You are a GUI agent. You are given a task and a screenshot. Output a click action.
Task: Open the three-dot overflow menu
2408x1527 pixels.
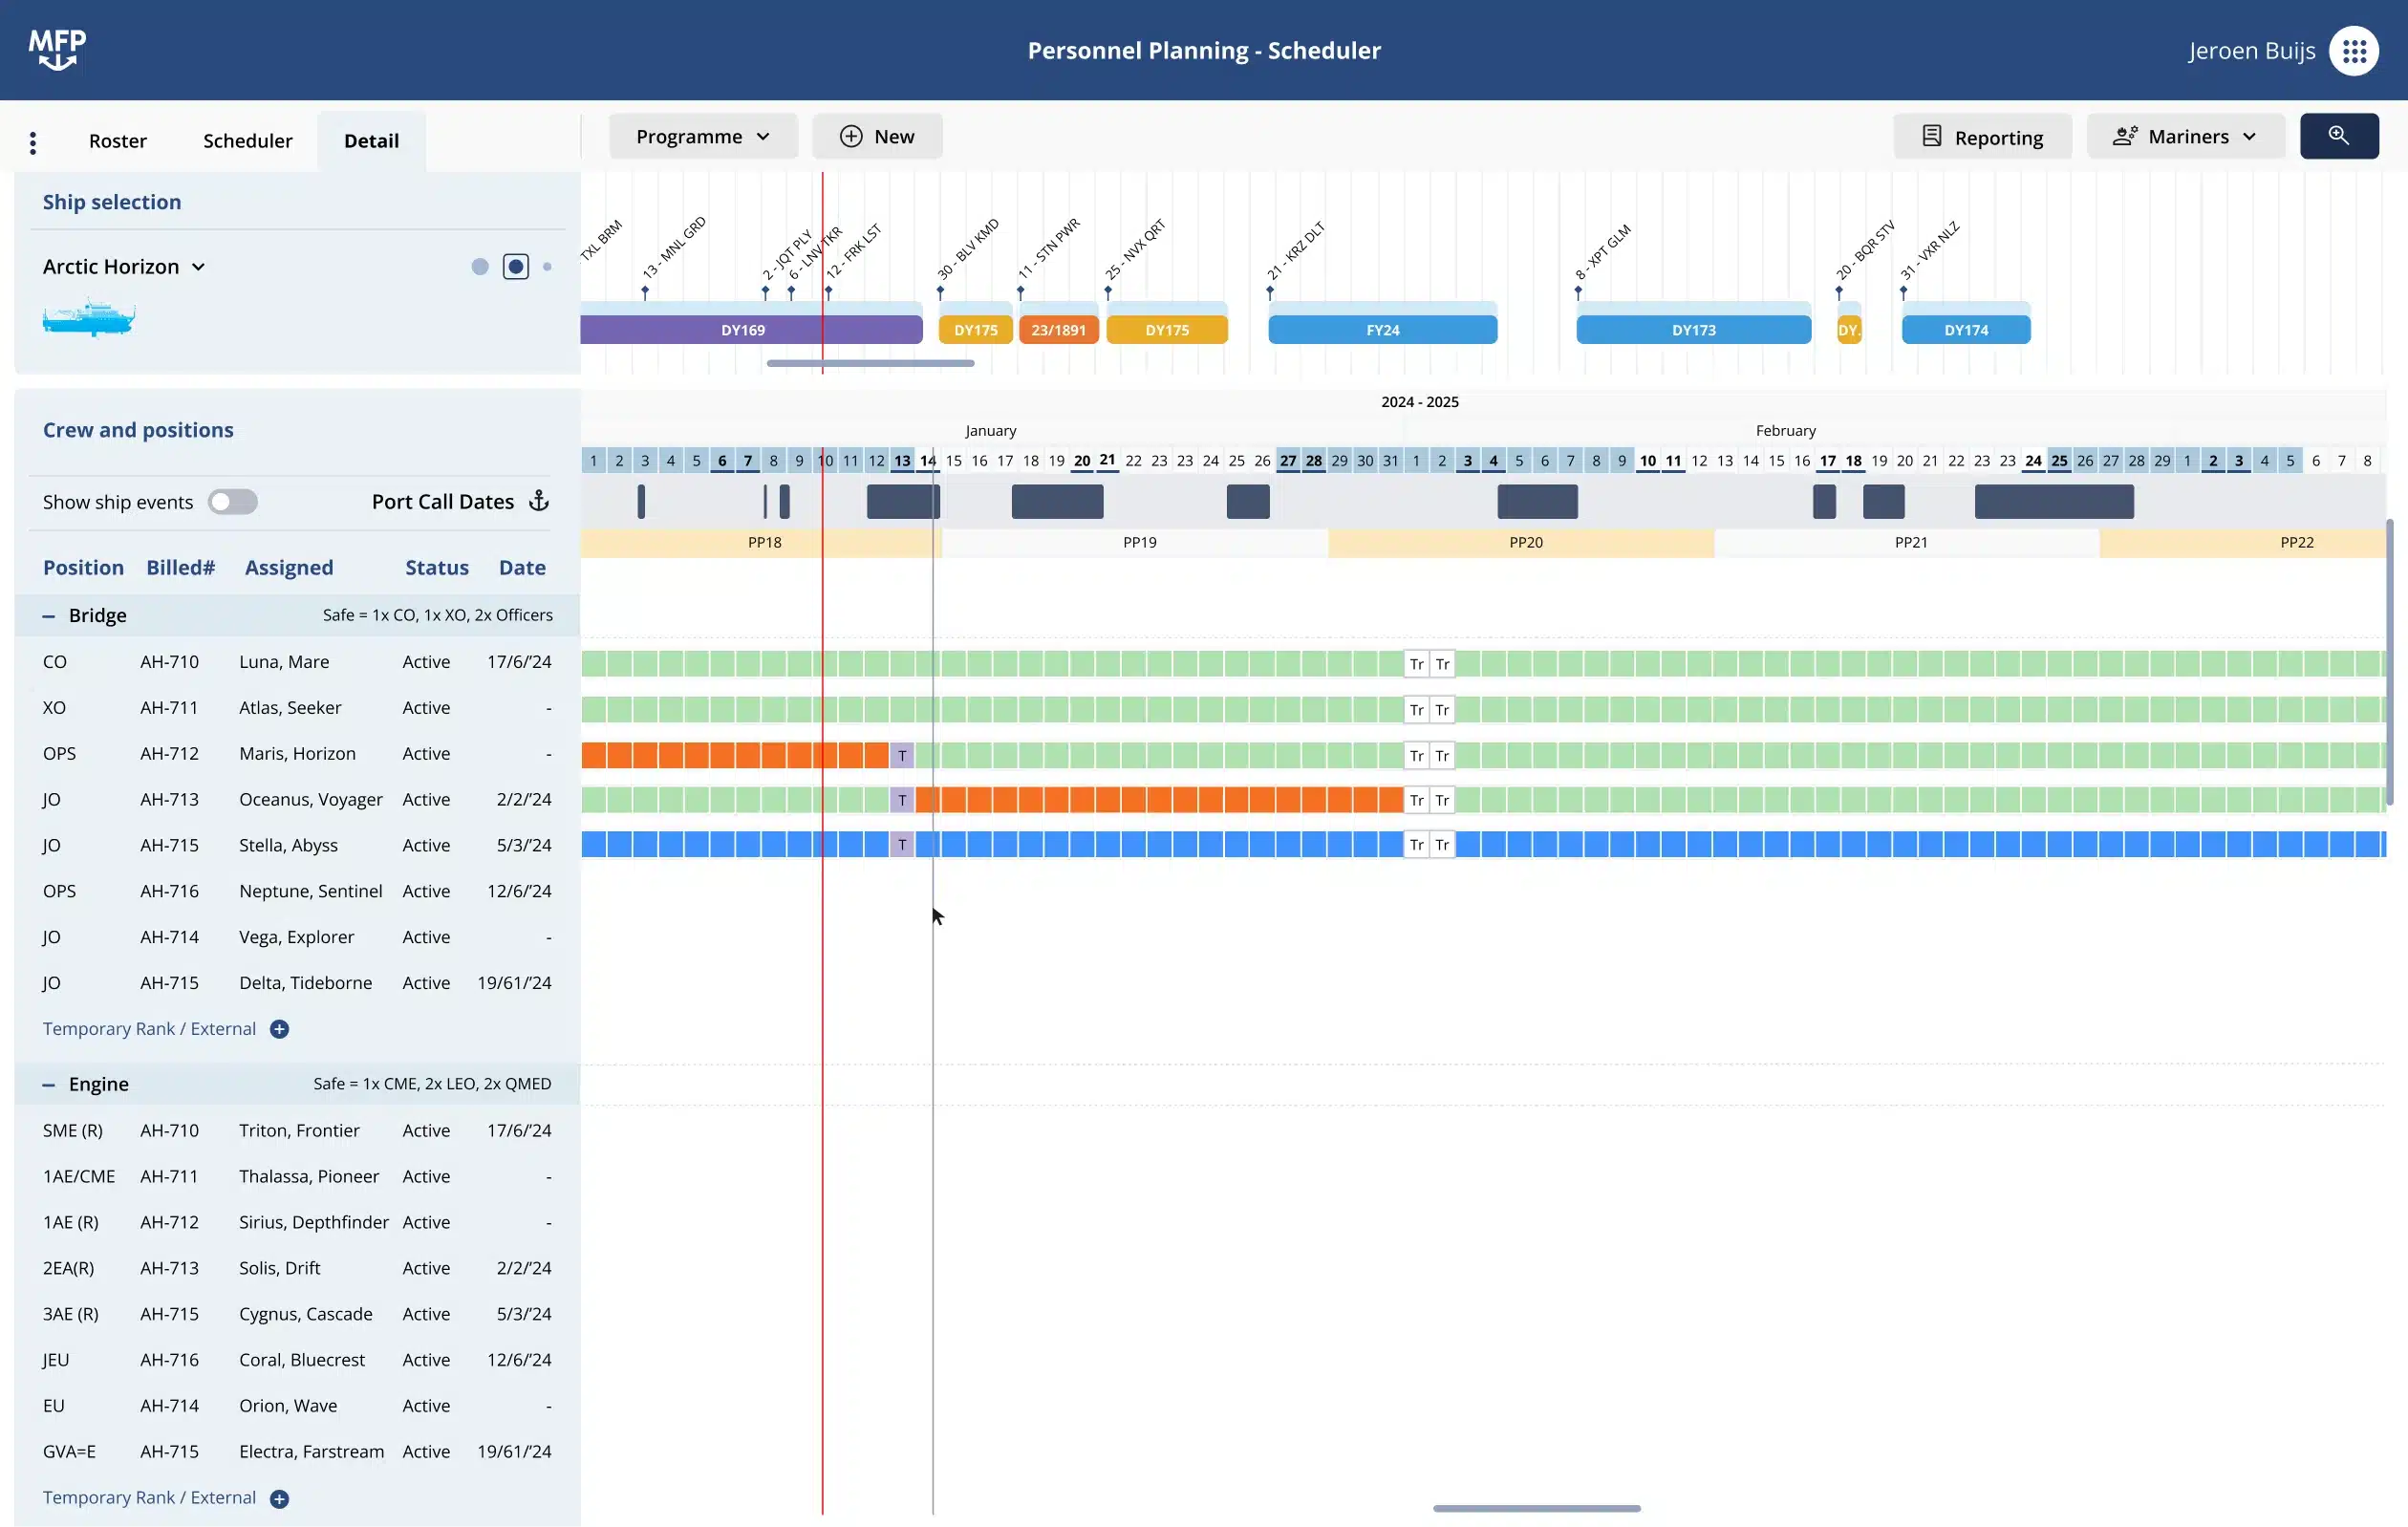click(33, 141)
